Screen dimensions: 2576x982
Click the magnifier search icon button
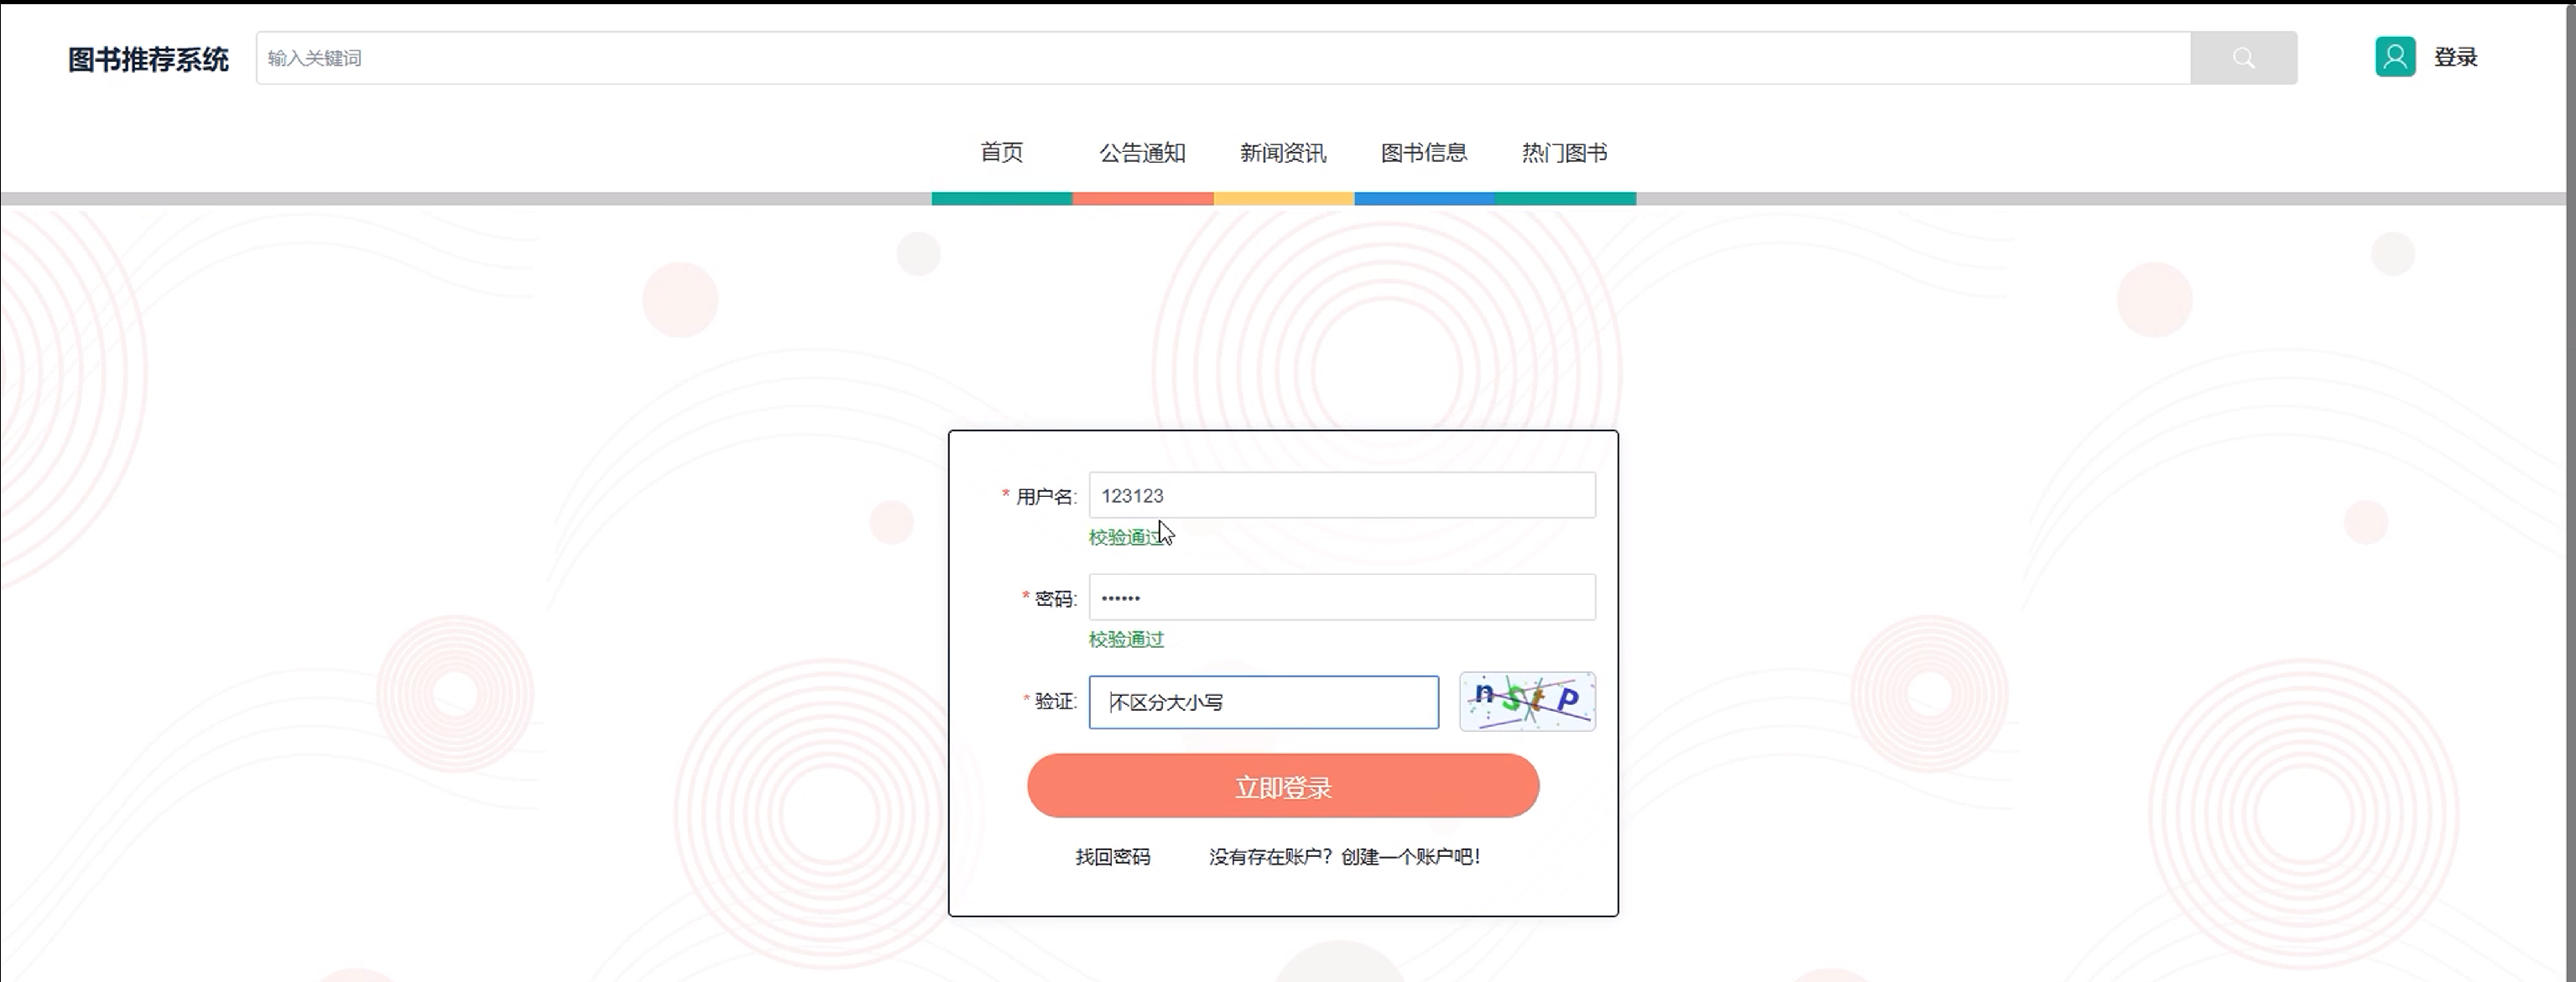click(2243, 58)
